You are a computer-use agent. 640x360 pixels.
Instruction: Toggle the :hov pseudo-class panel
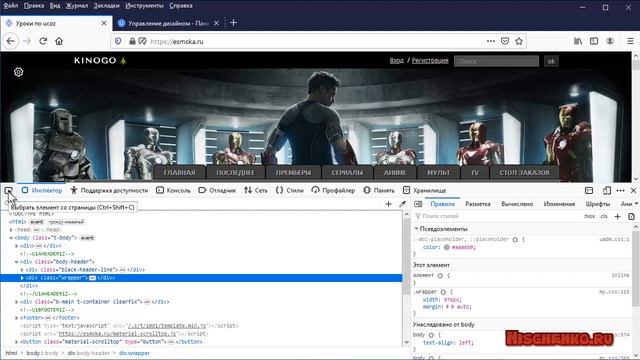coord(589,216)
